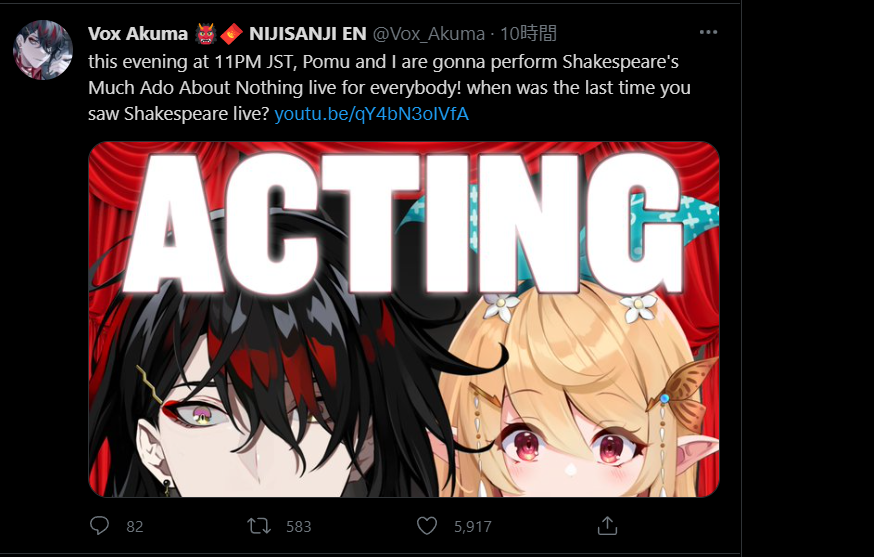
Task: Click the Vox Akuma display name
Action: tap(138, 33)
